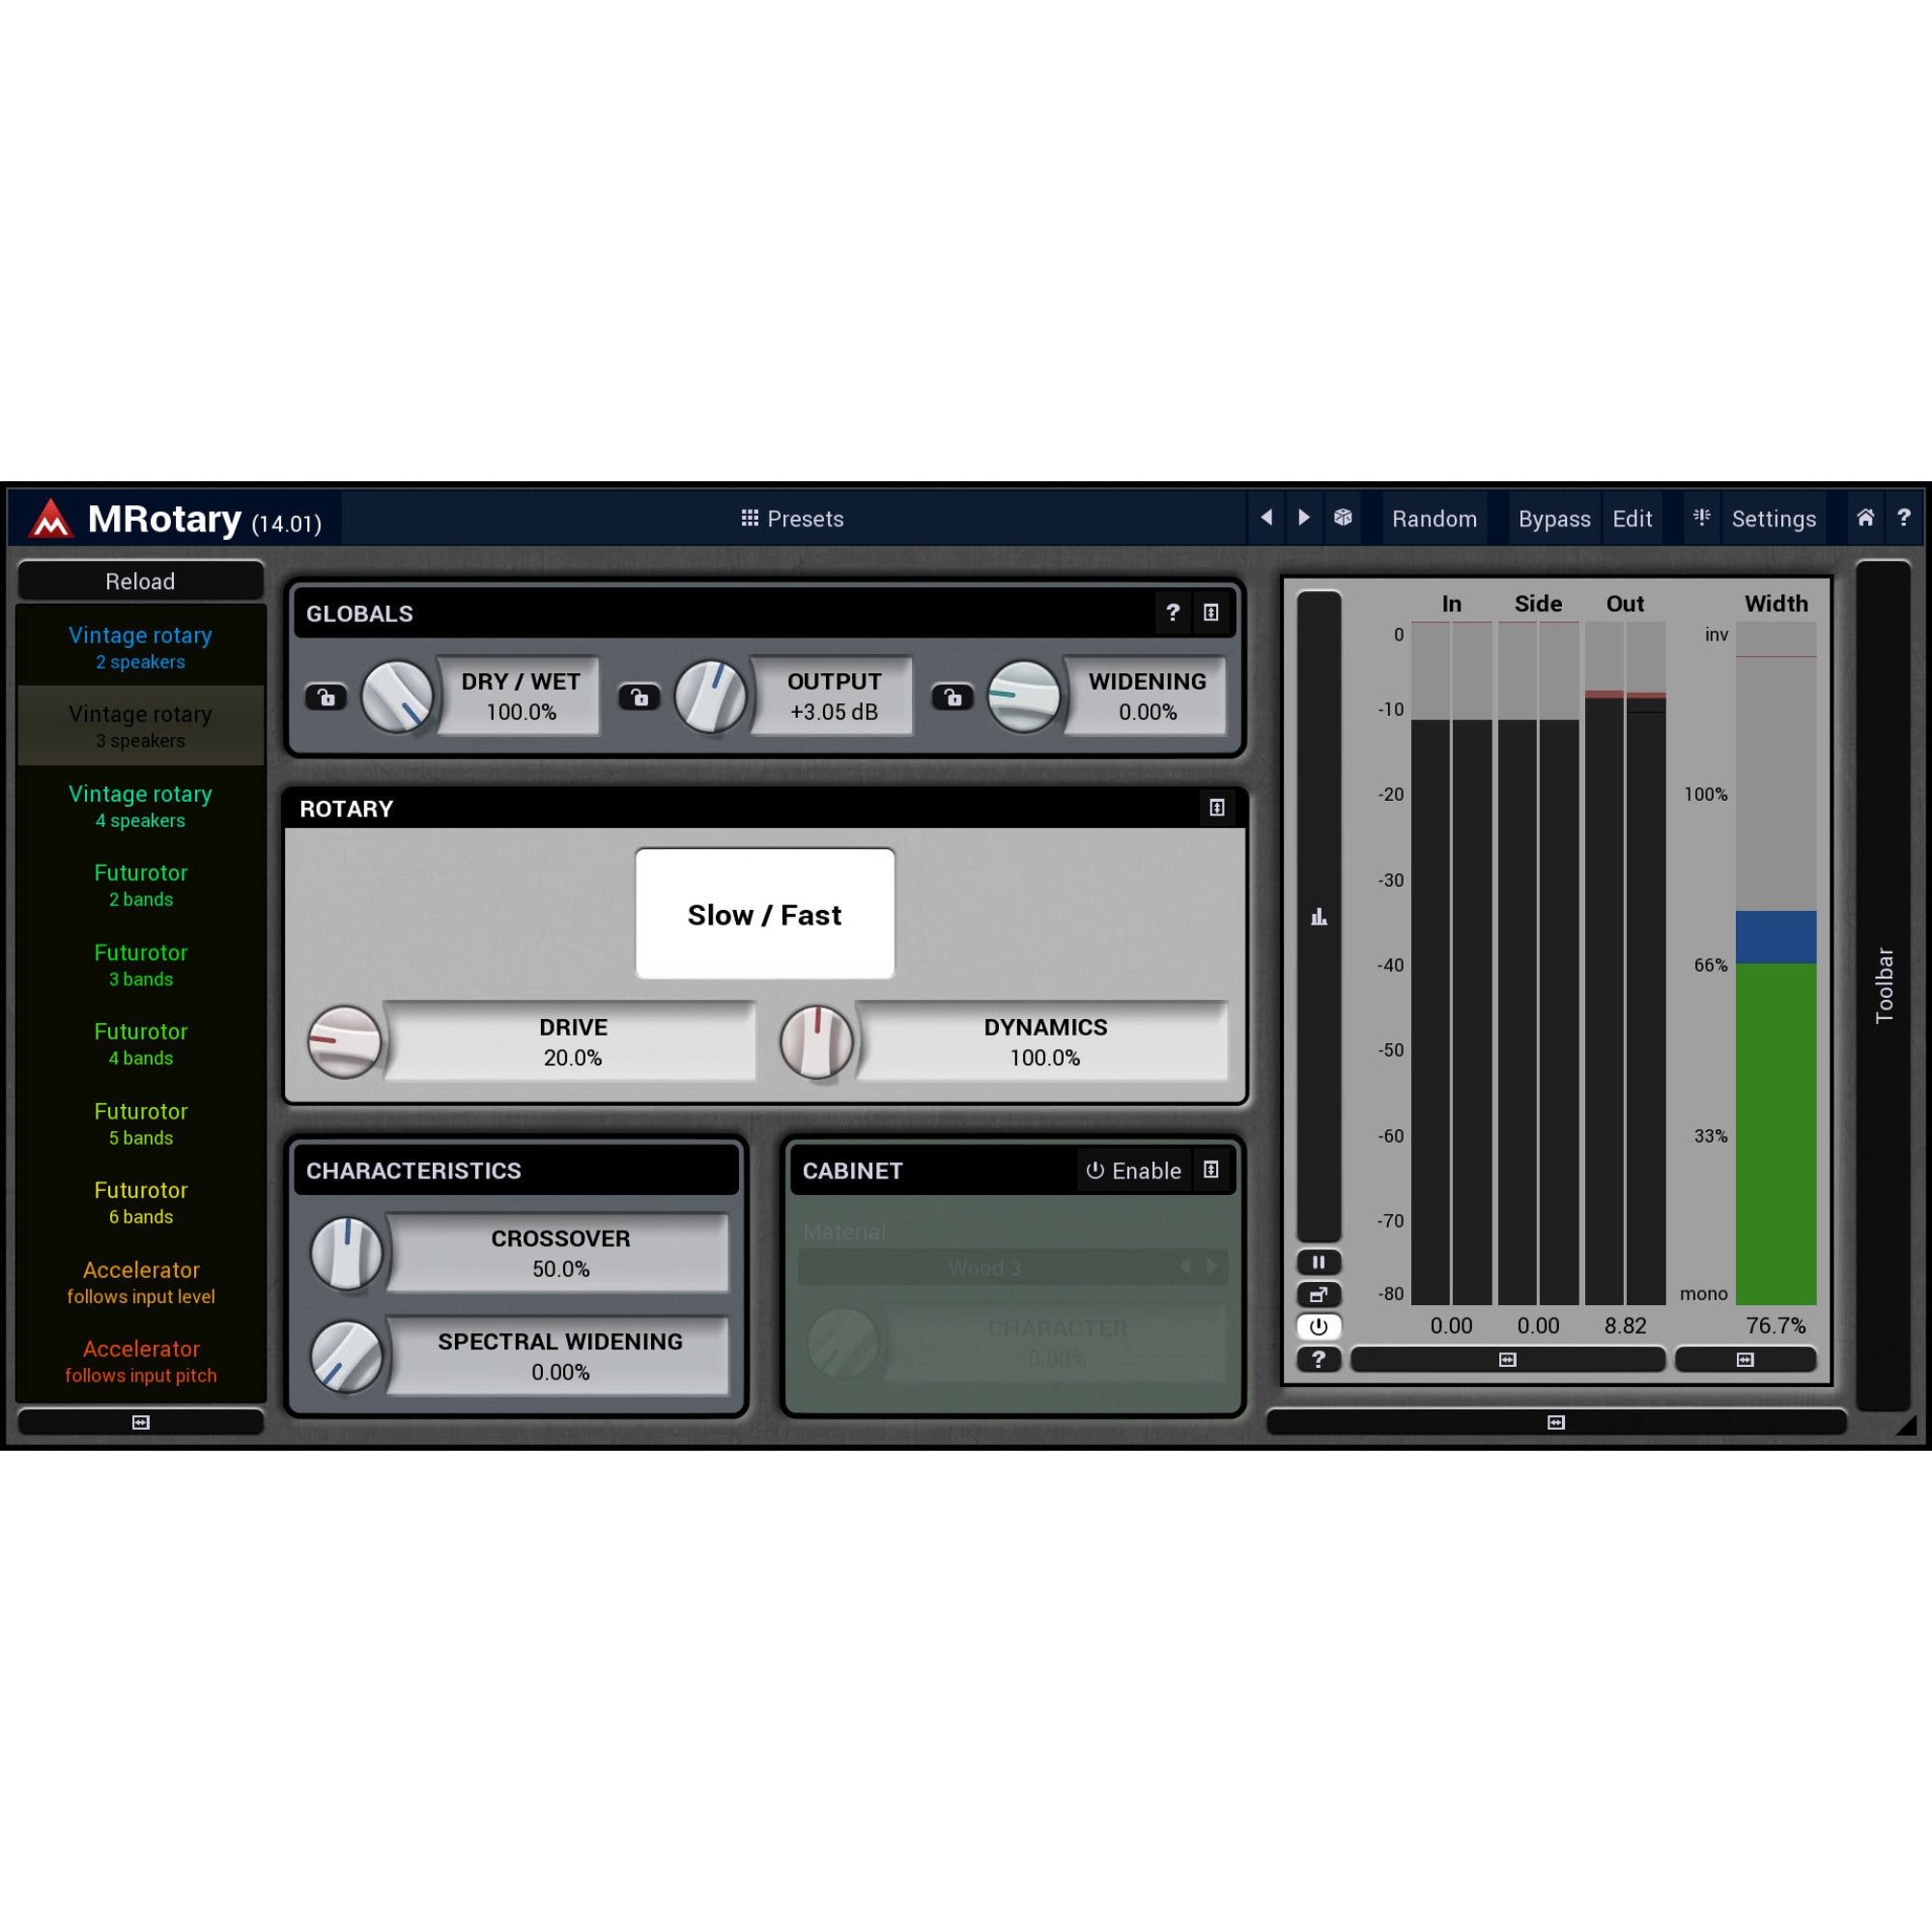Image resolution: width=1932 pixels, height=1932 pixels.
Task: Open the help question mark in header
Action: coord(1904,518)
